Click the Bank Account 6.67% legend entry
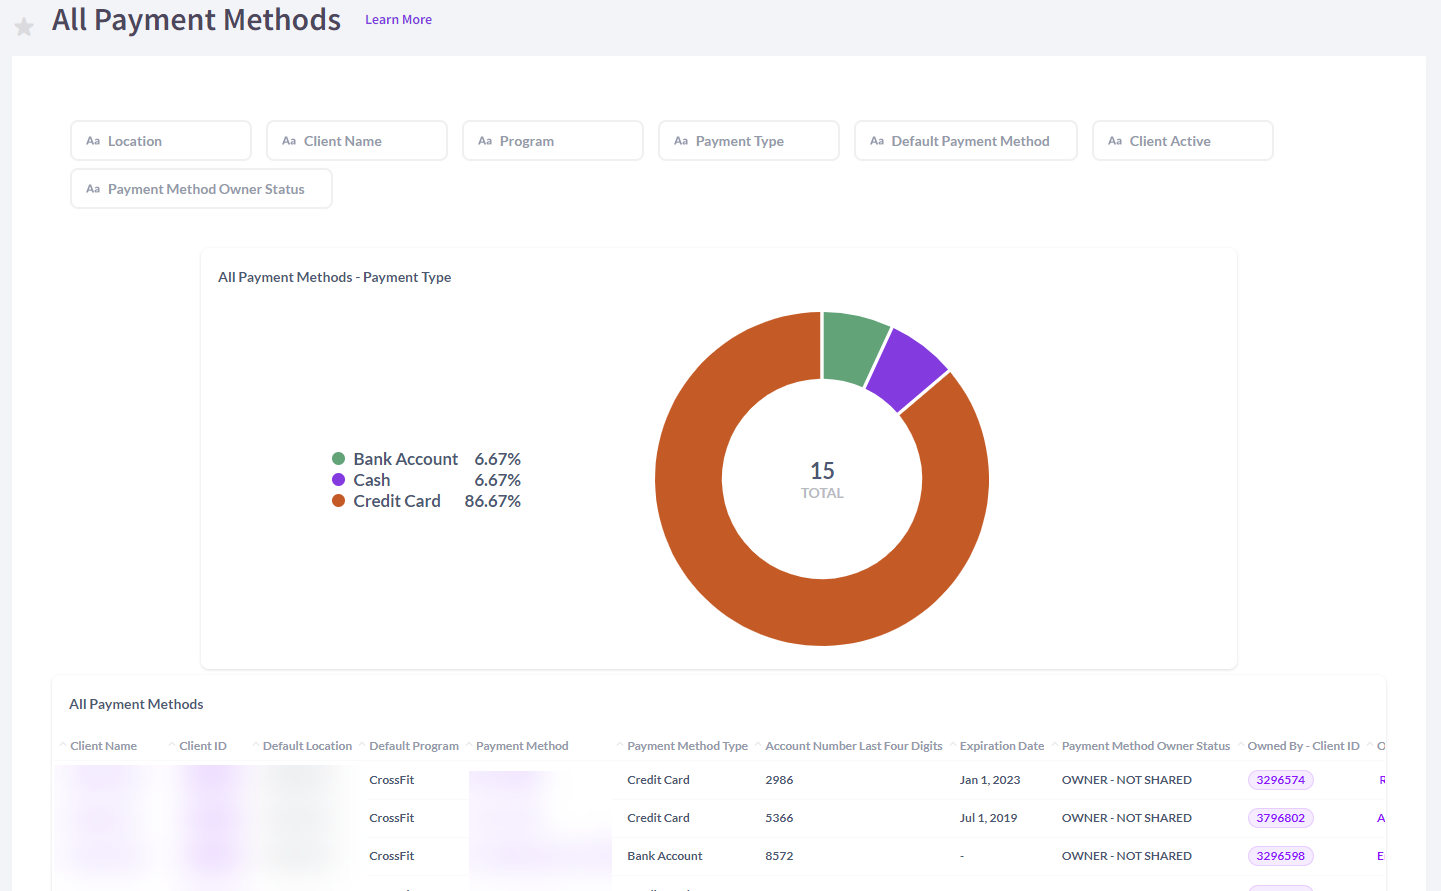The image size is (1441, 891). (x=426, y=459)
